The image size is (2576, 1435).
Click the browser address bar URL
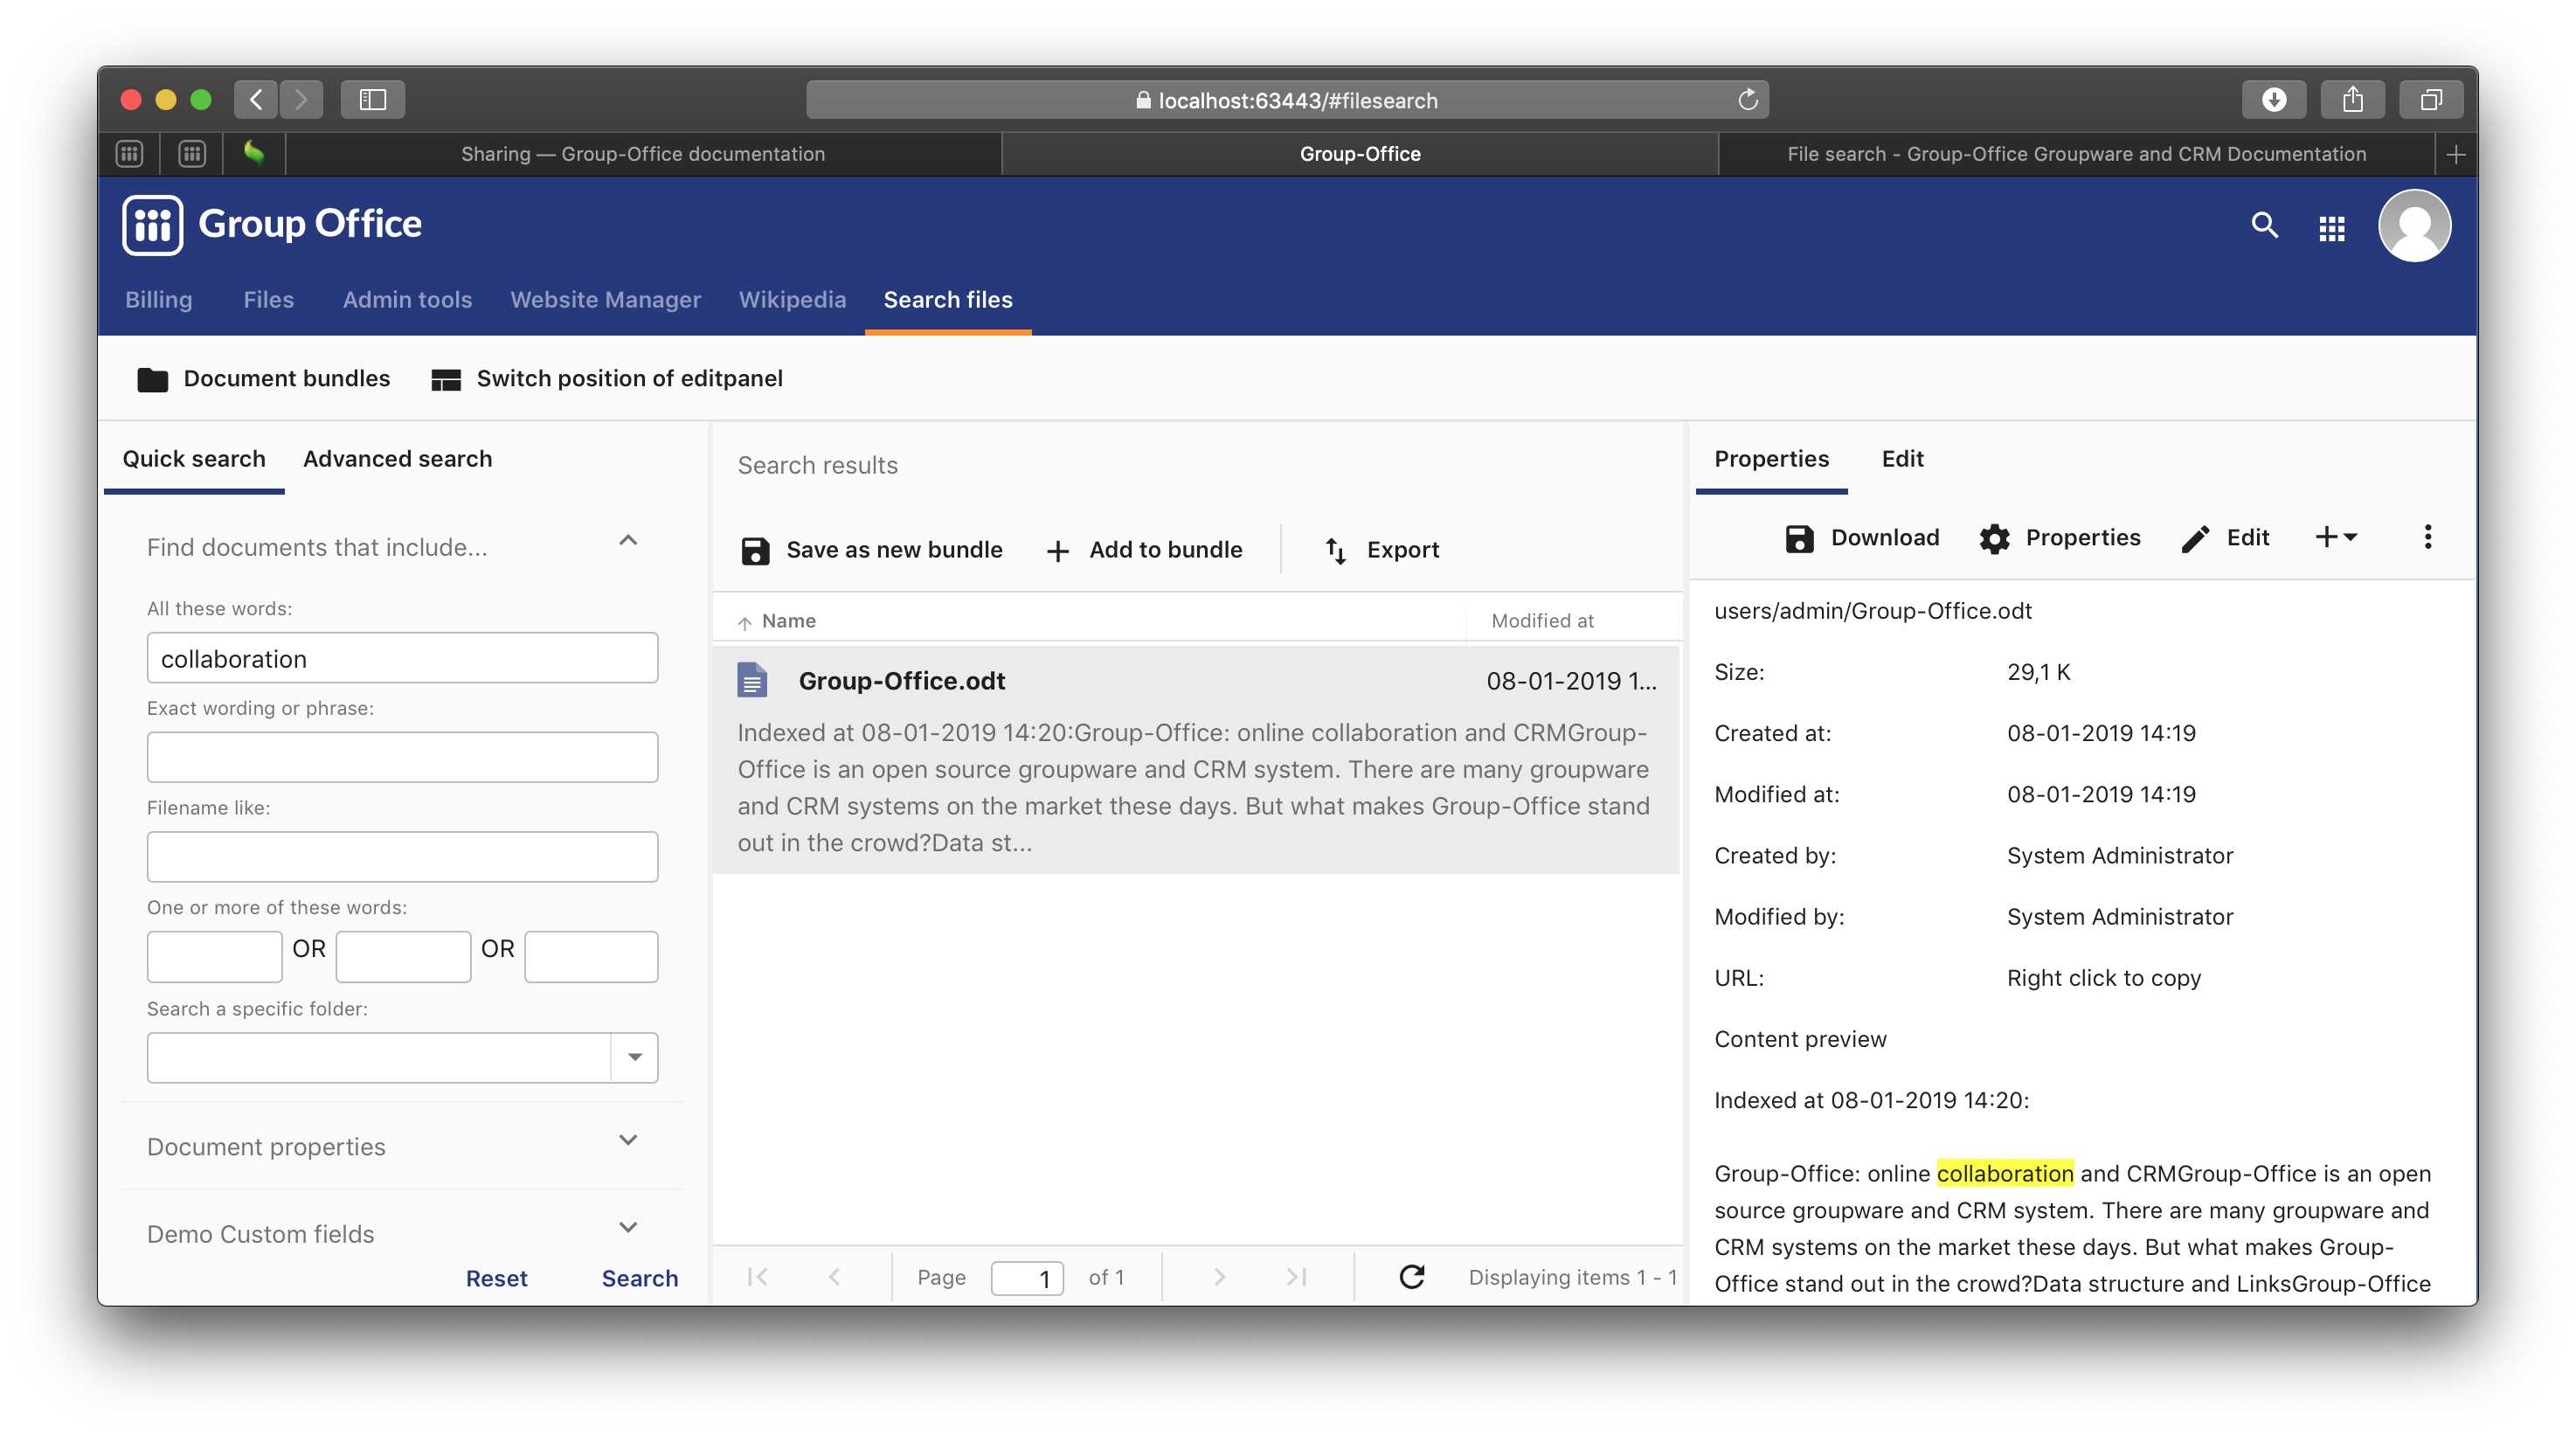pos(1297,101)
